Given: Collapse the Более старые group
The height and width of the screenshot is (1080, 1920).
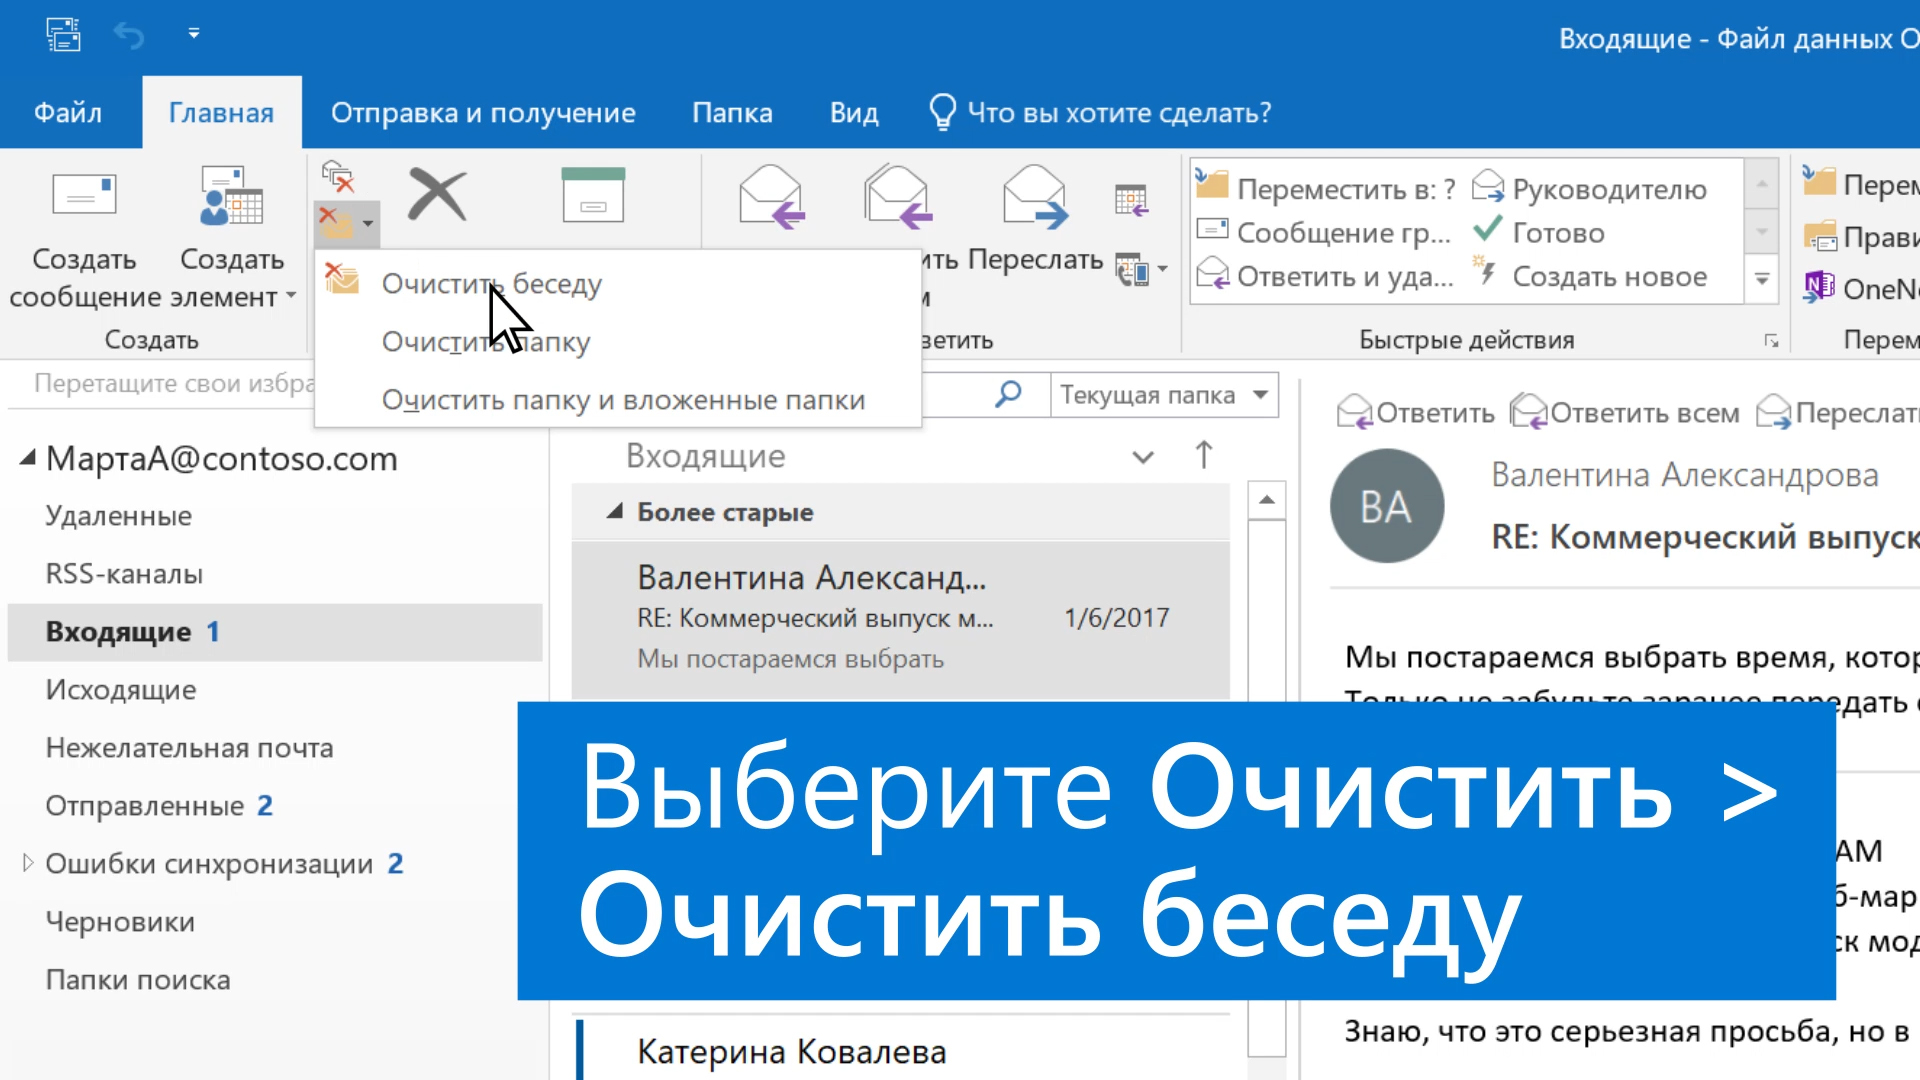Looking at the screenshot, I should (614, 512).
